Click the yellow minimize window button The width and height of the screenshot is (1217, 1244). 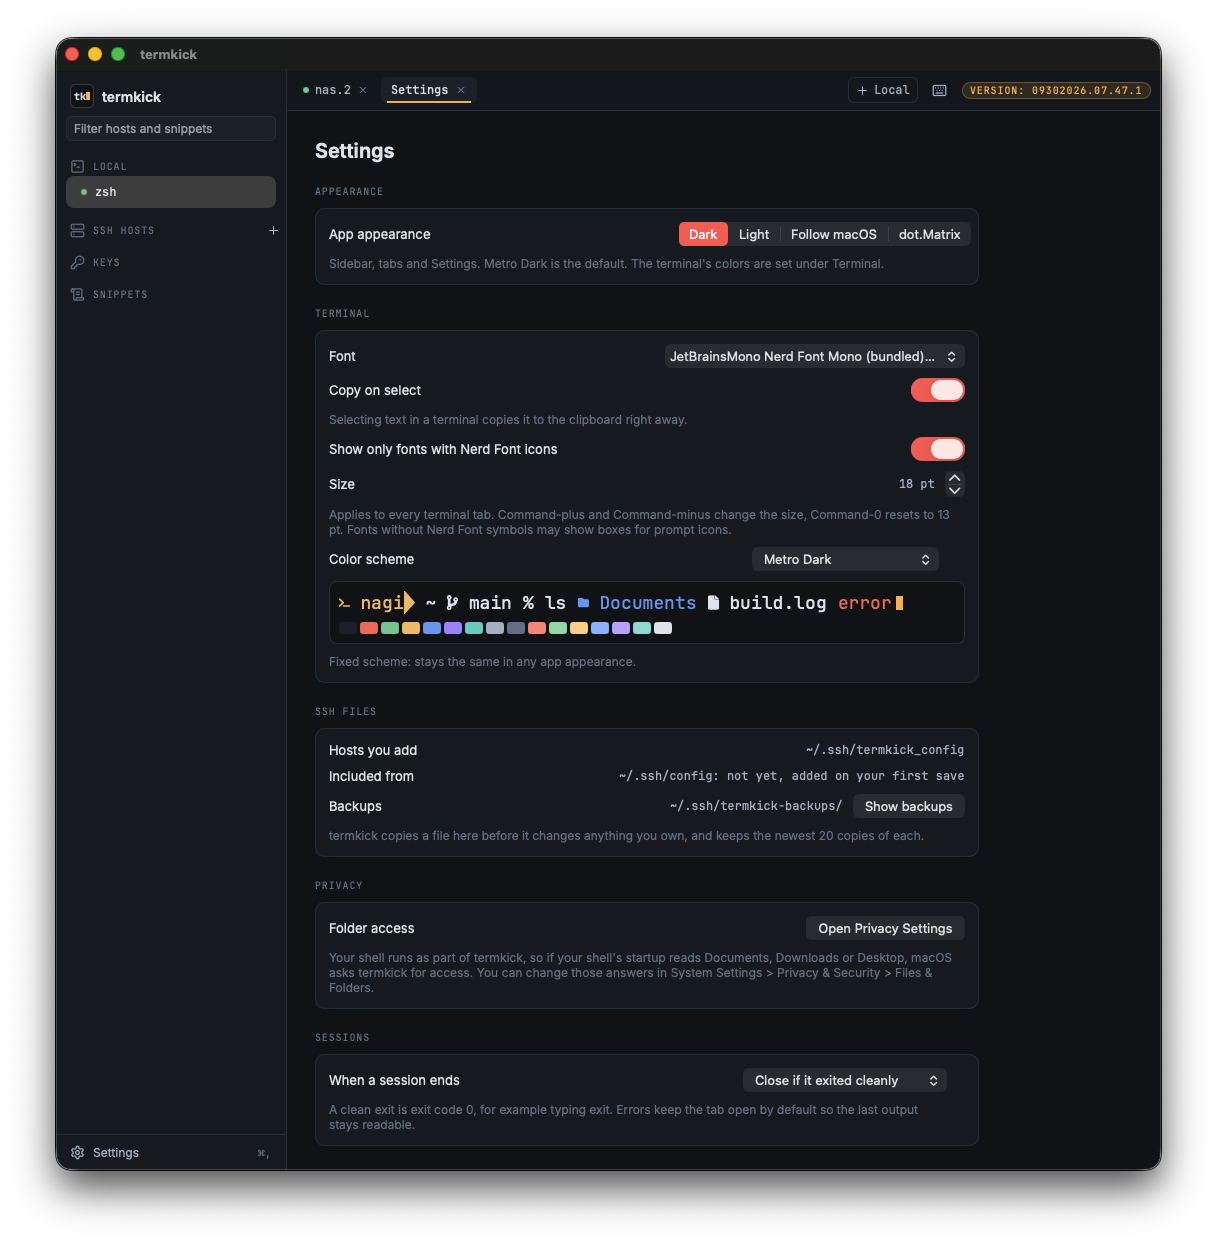click(x=95, y=54)
